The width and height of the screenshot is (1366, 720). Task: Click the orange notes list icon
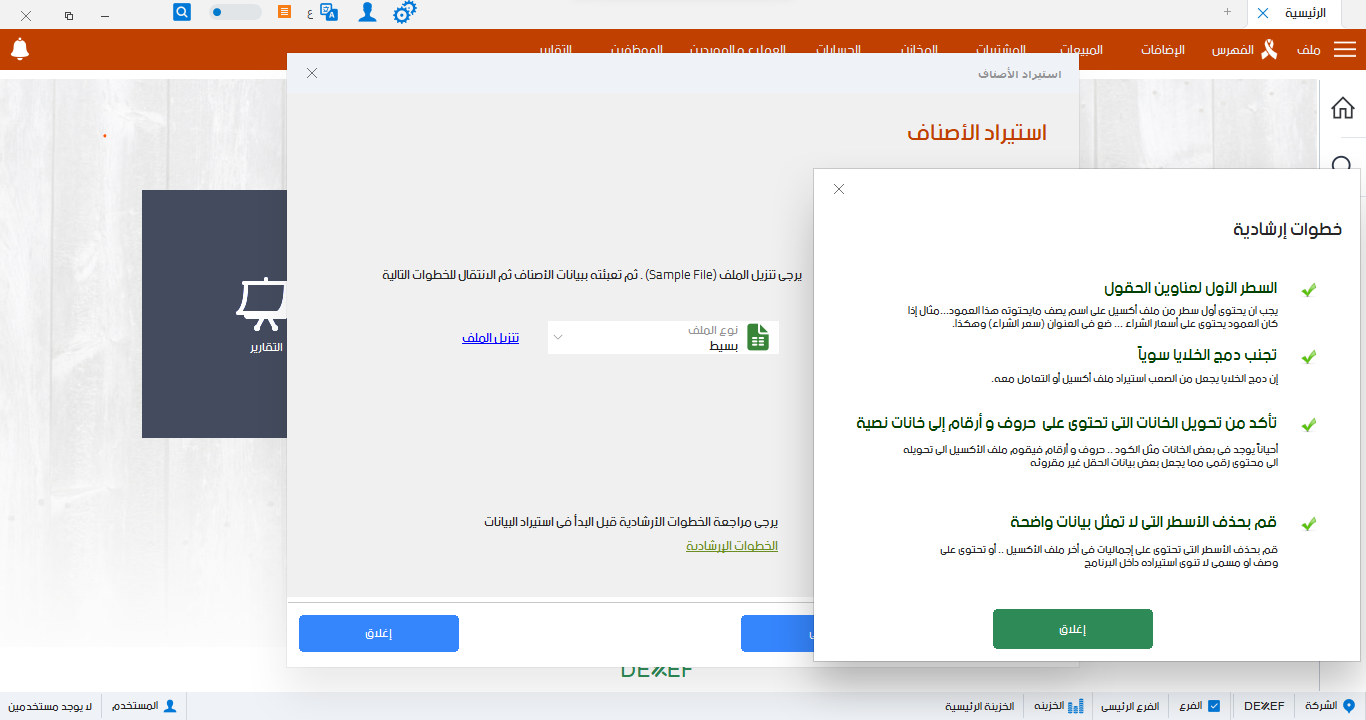click(285, 12)
